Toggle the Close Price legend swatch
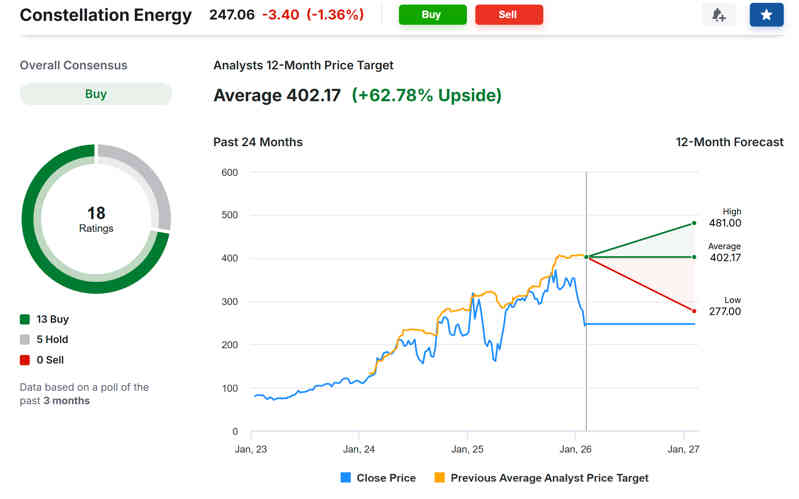Viewport: 799px width, 499px height. click(347, 478)
